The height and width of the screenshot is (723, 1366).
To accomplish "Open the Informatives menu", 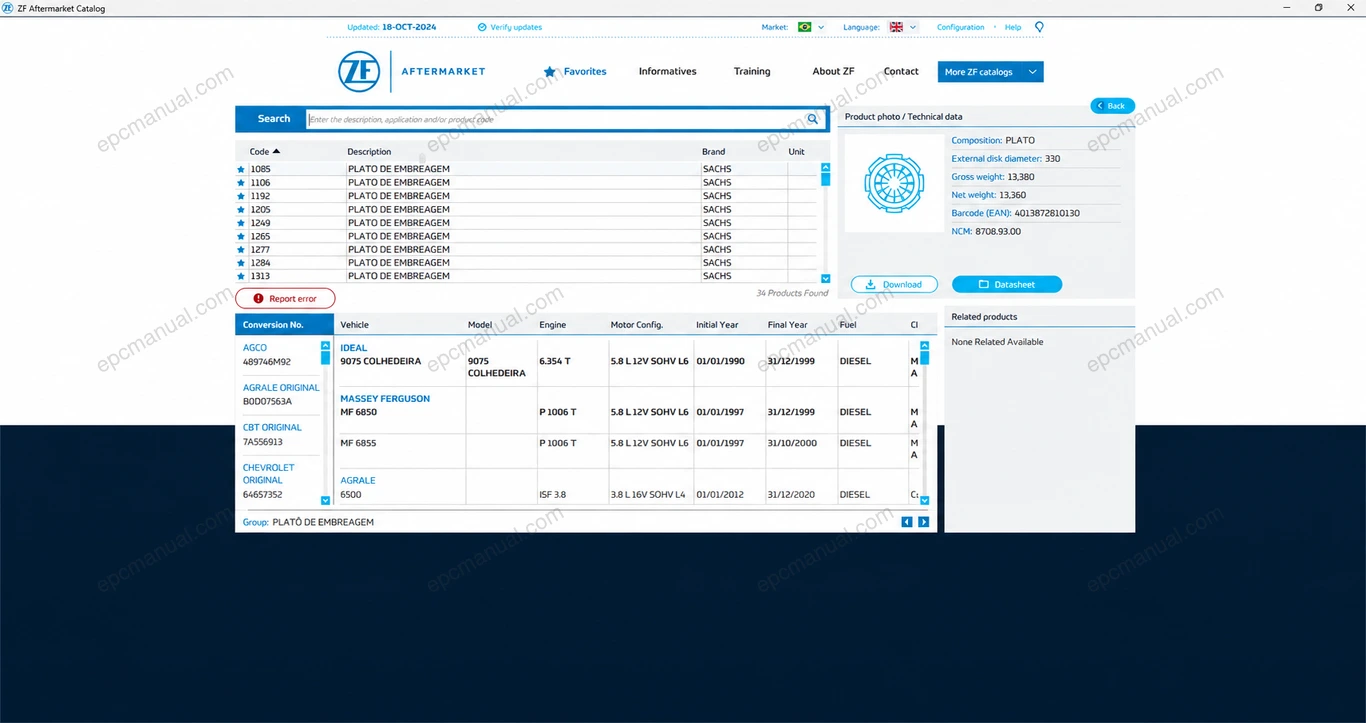I will click(x=668, y=72).
